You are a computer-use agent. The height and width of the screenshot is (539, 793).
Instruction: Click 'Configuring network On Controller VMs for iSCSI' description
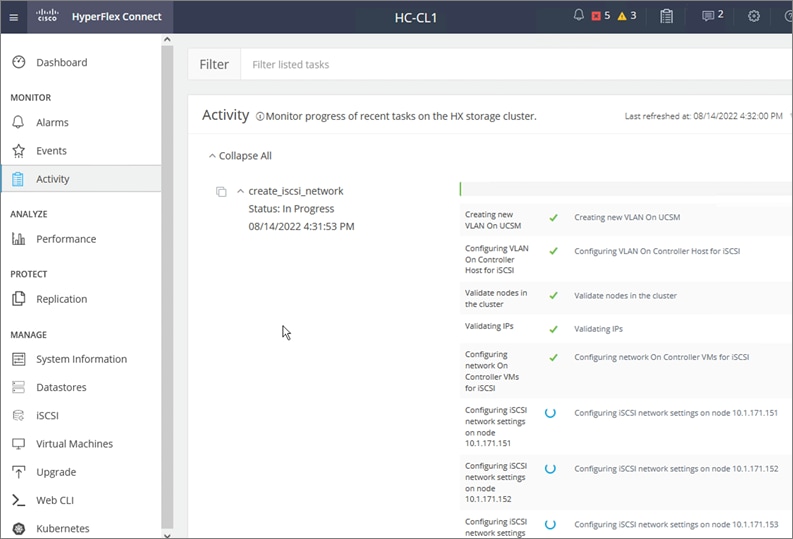[662, 357]
